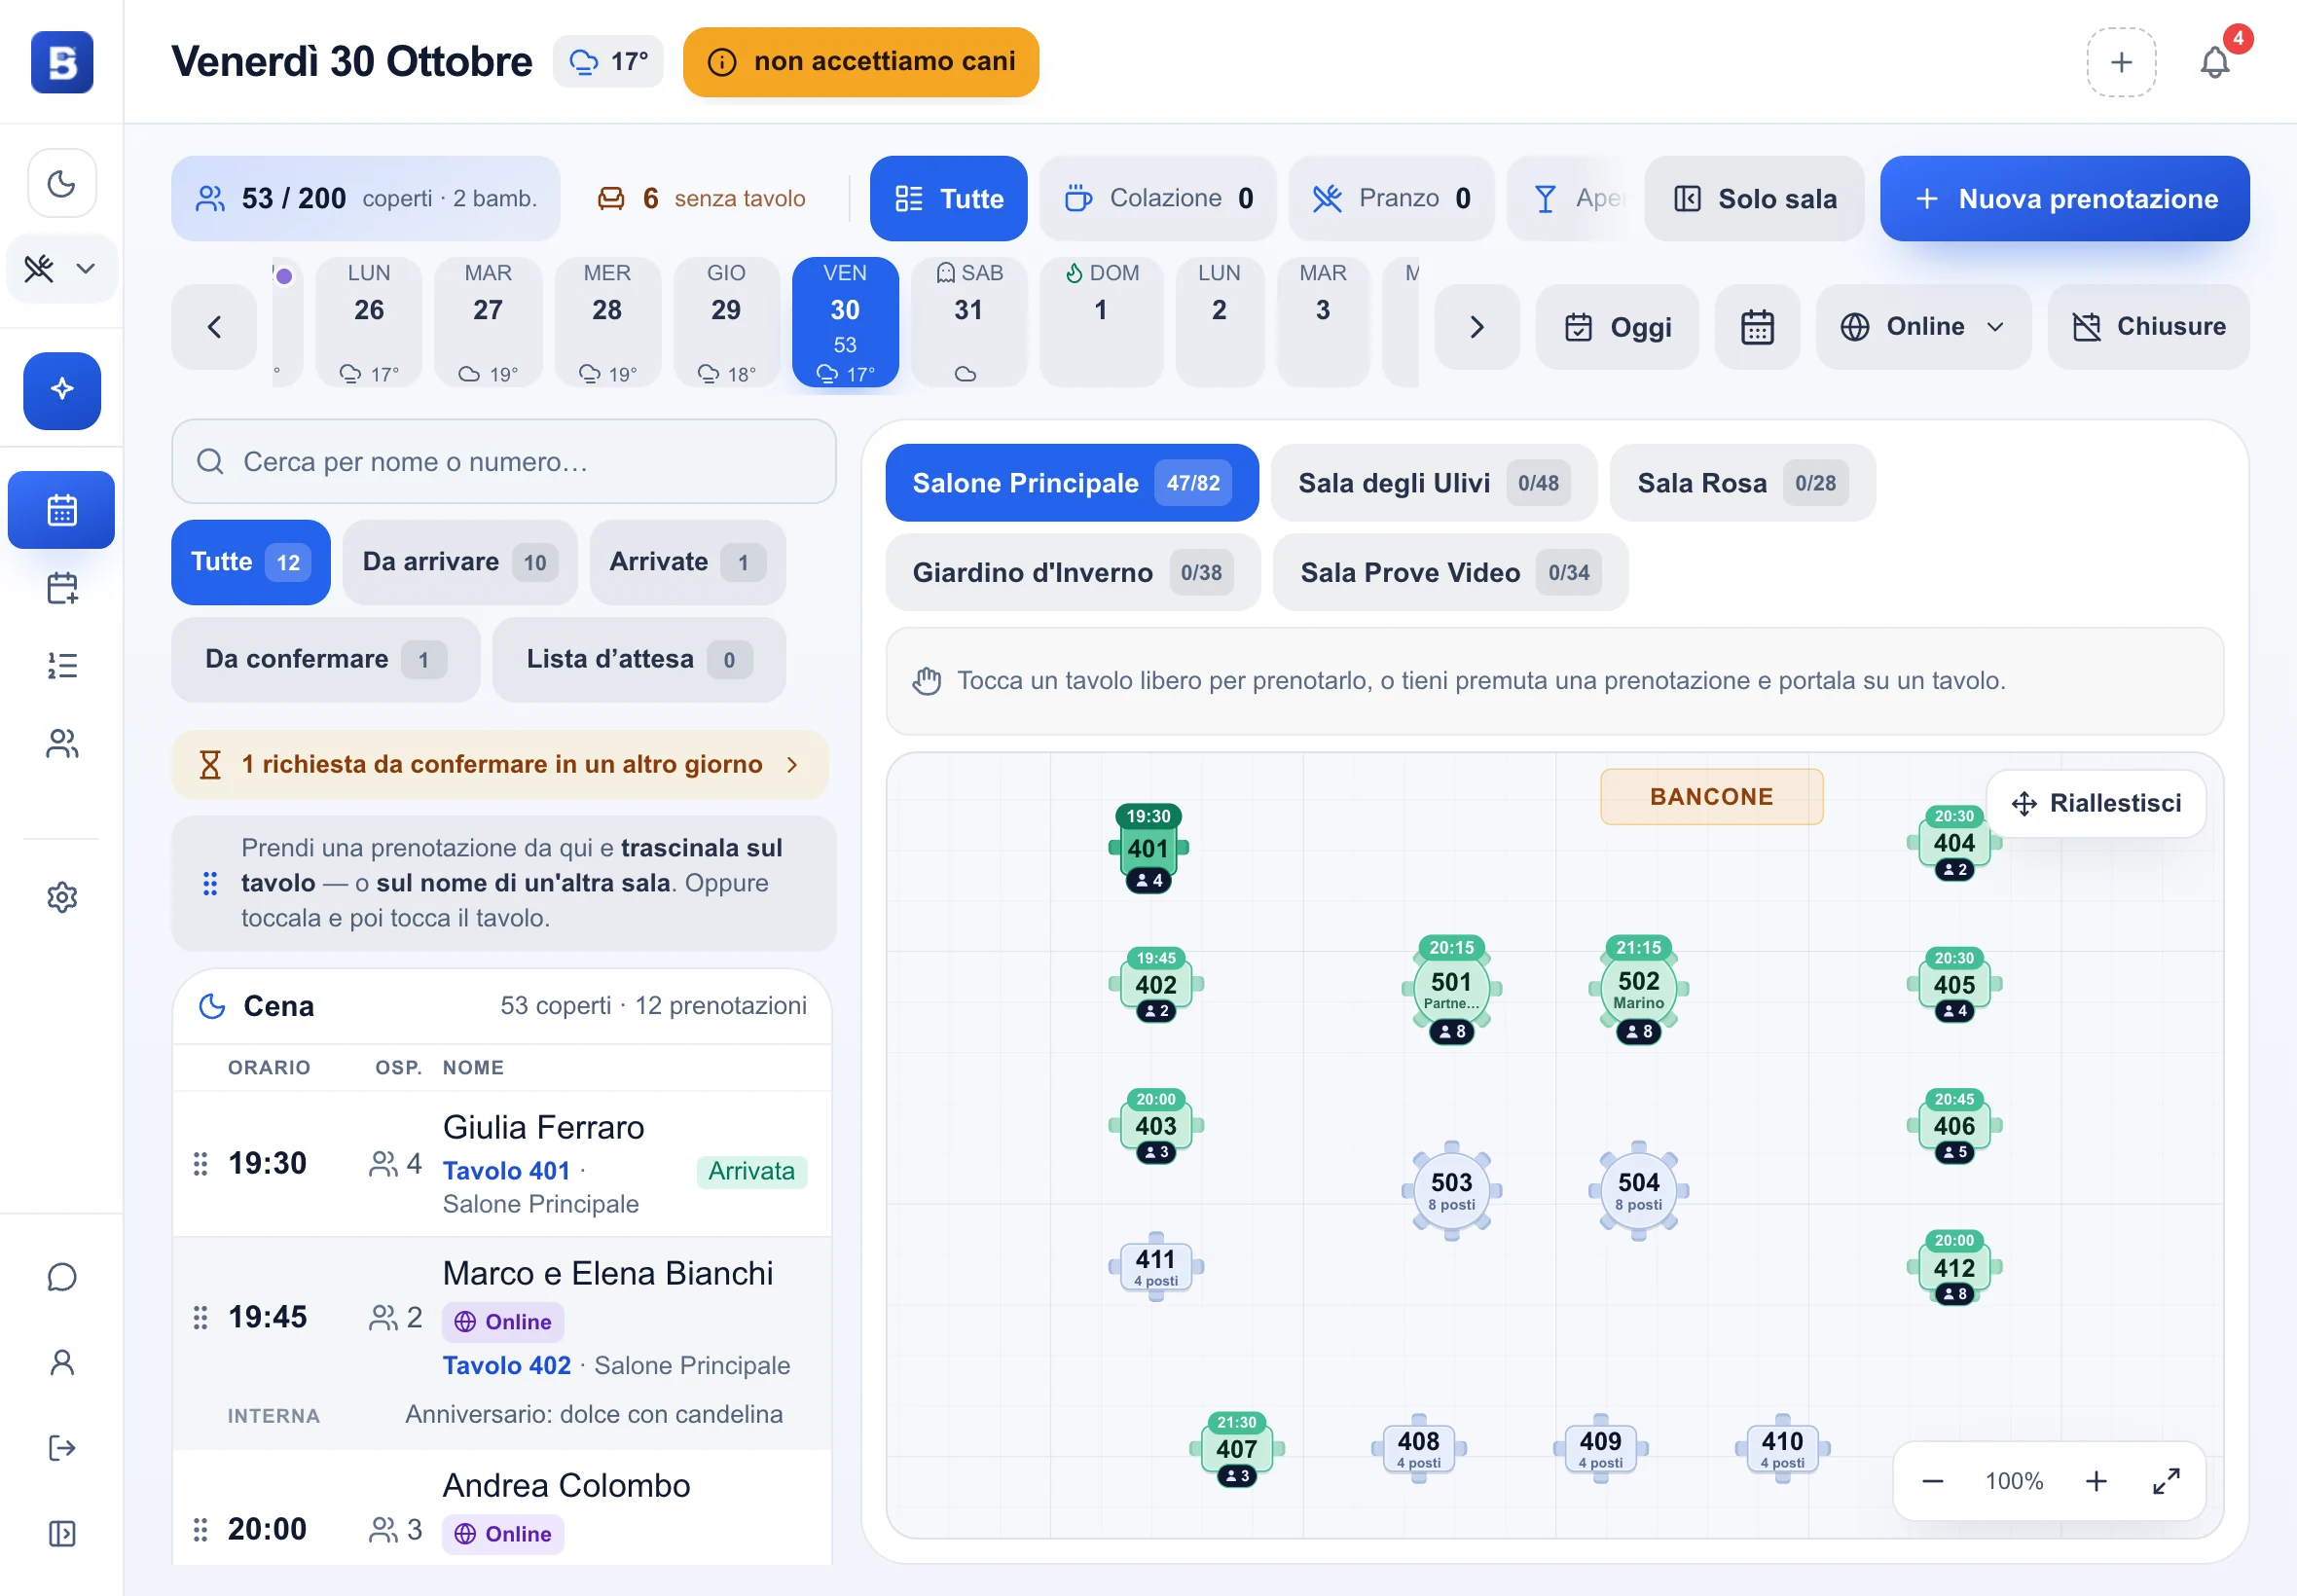Collapse the sidebar panel icon
This screenshot has width=2297, height=1596.
(x=62, y=1533)
